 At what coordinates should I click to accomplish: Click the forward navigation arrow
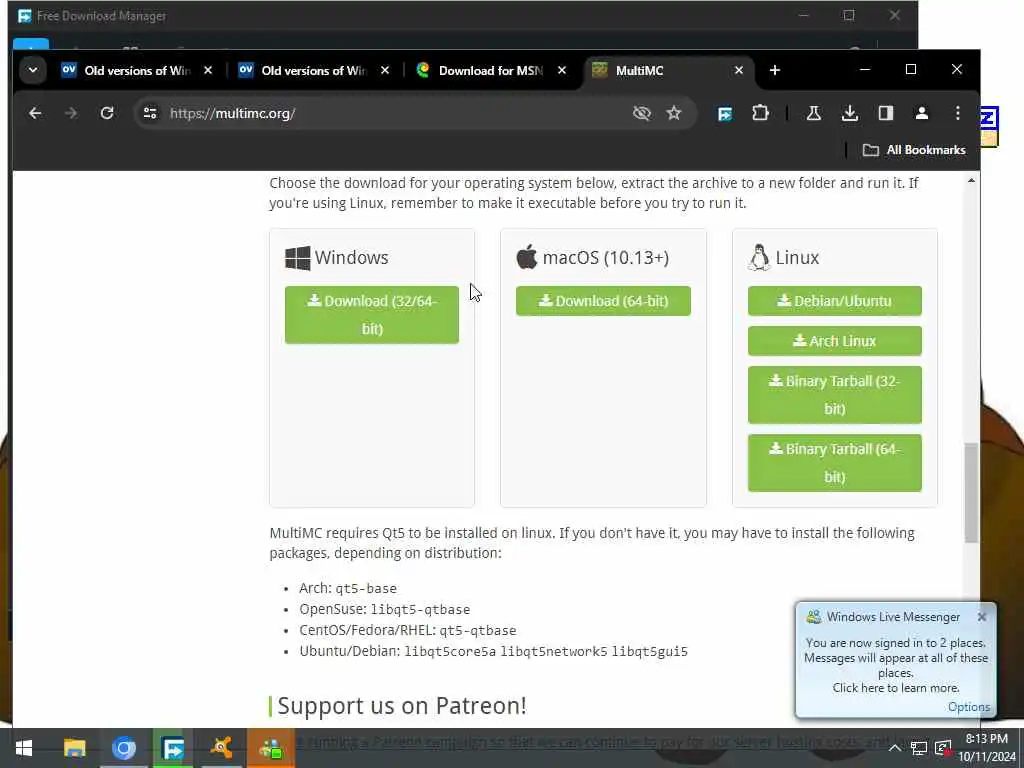pyautogui.click(x=71, y=113)
